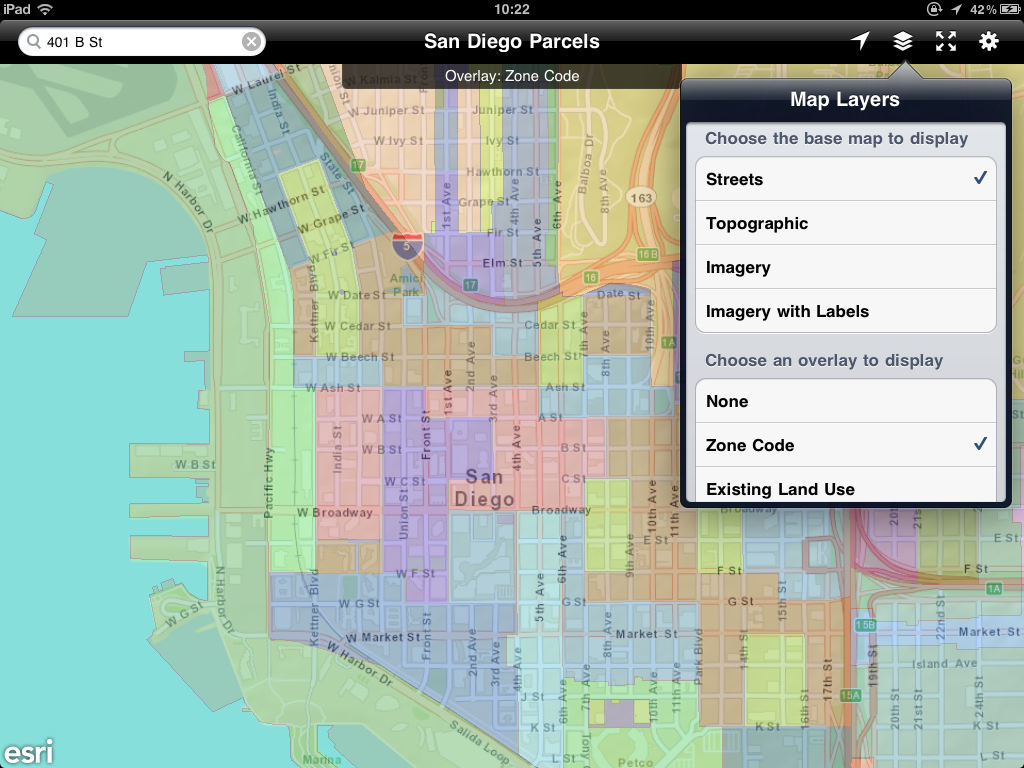
Task: Tap the exit 15B marker on the map
Action: coord(865,625)
